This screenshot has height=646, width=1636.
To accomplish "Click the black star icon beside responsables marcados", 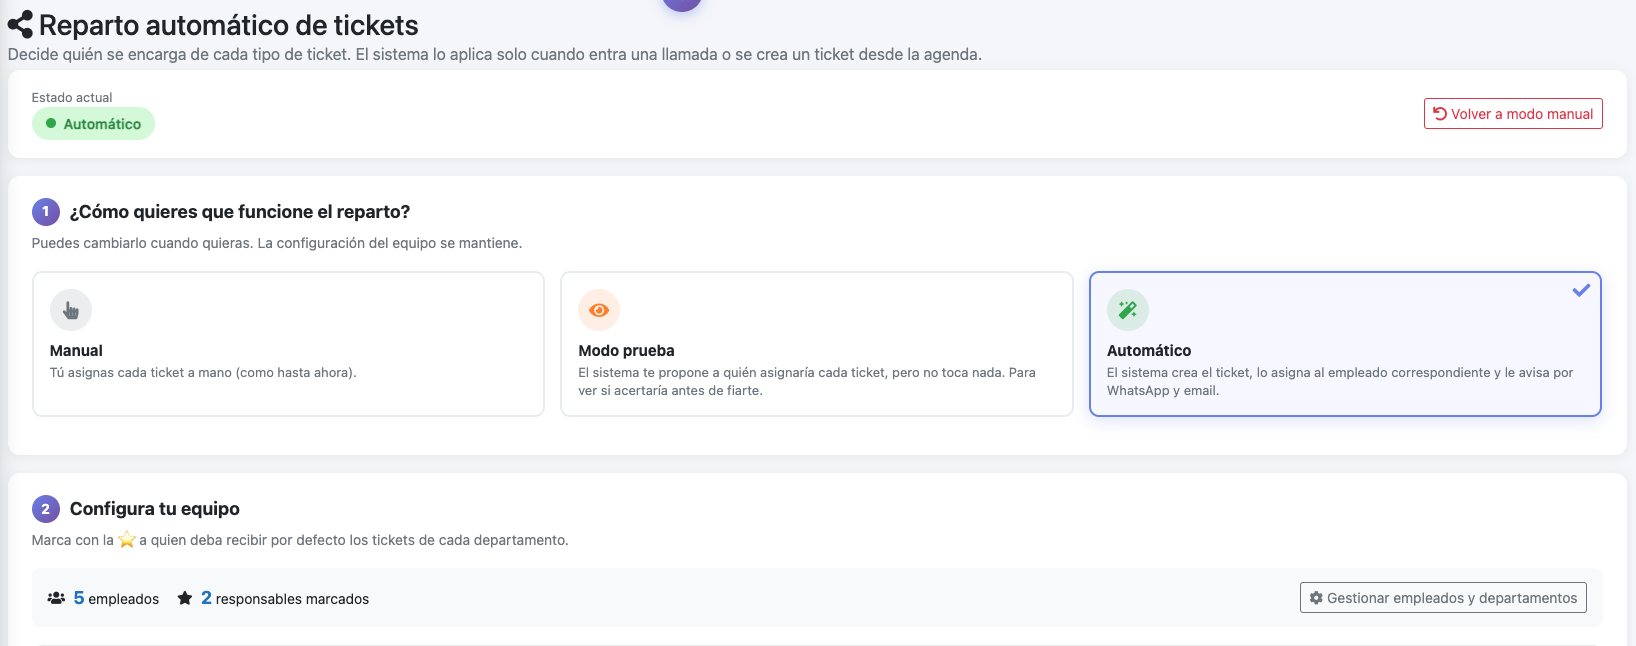I will pyautogui.click(x=185, y=598).
